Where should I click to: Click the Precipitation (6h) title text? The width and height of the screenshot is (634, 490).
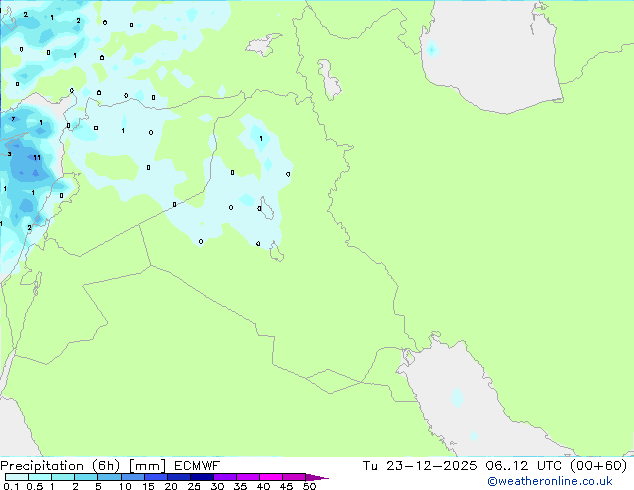pyautogui.click(x=60, y=466)
